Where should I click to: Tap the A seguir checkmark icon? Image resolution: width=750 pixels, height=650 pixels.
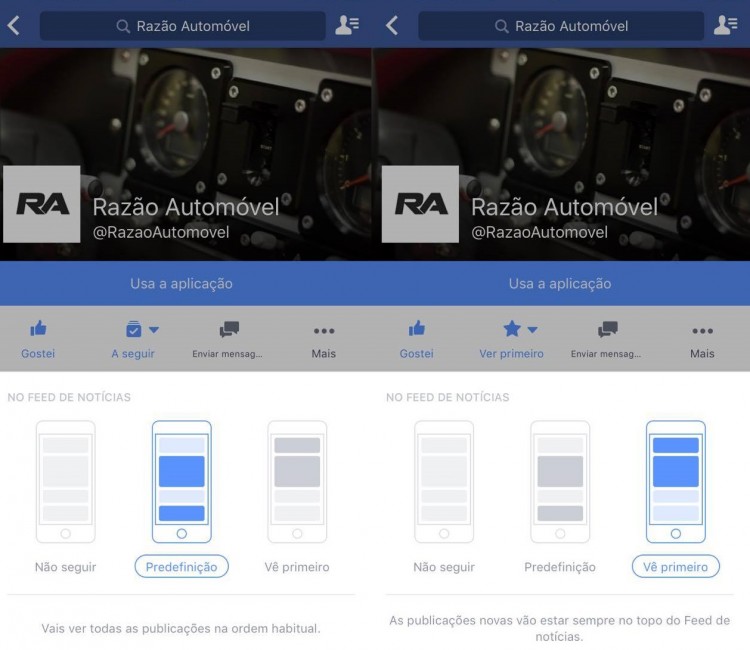(x=134, y=329)
